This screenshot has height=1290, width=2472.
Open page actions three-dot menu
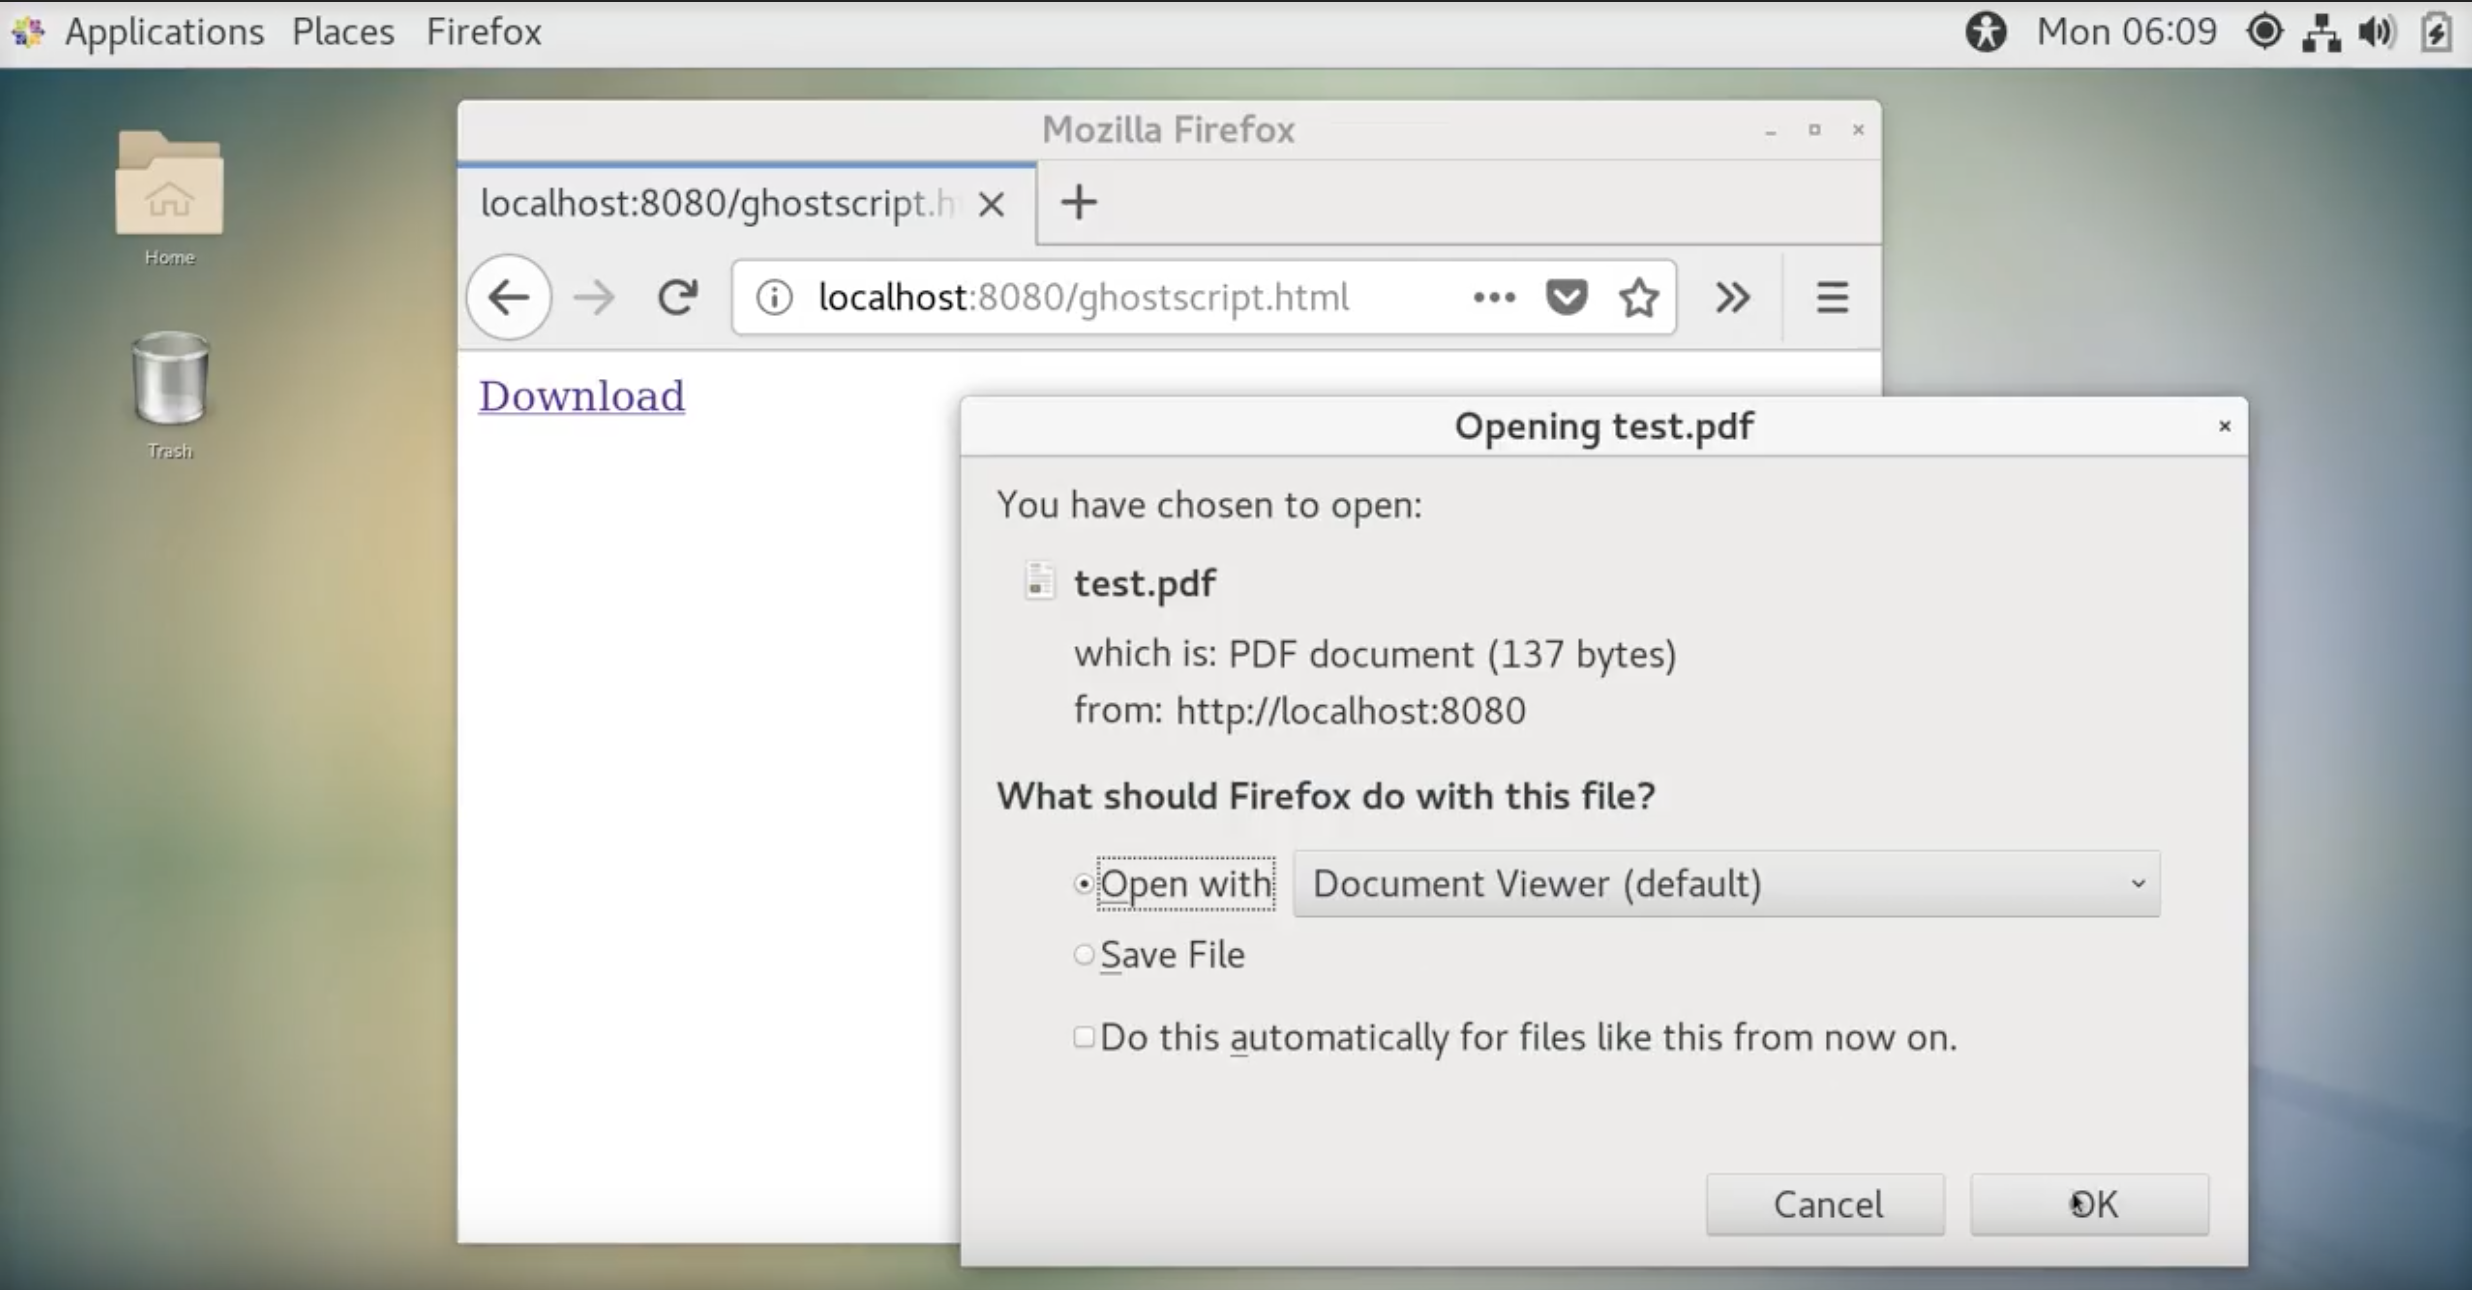tap(1494, 297)
